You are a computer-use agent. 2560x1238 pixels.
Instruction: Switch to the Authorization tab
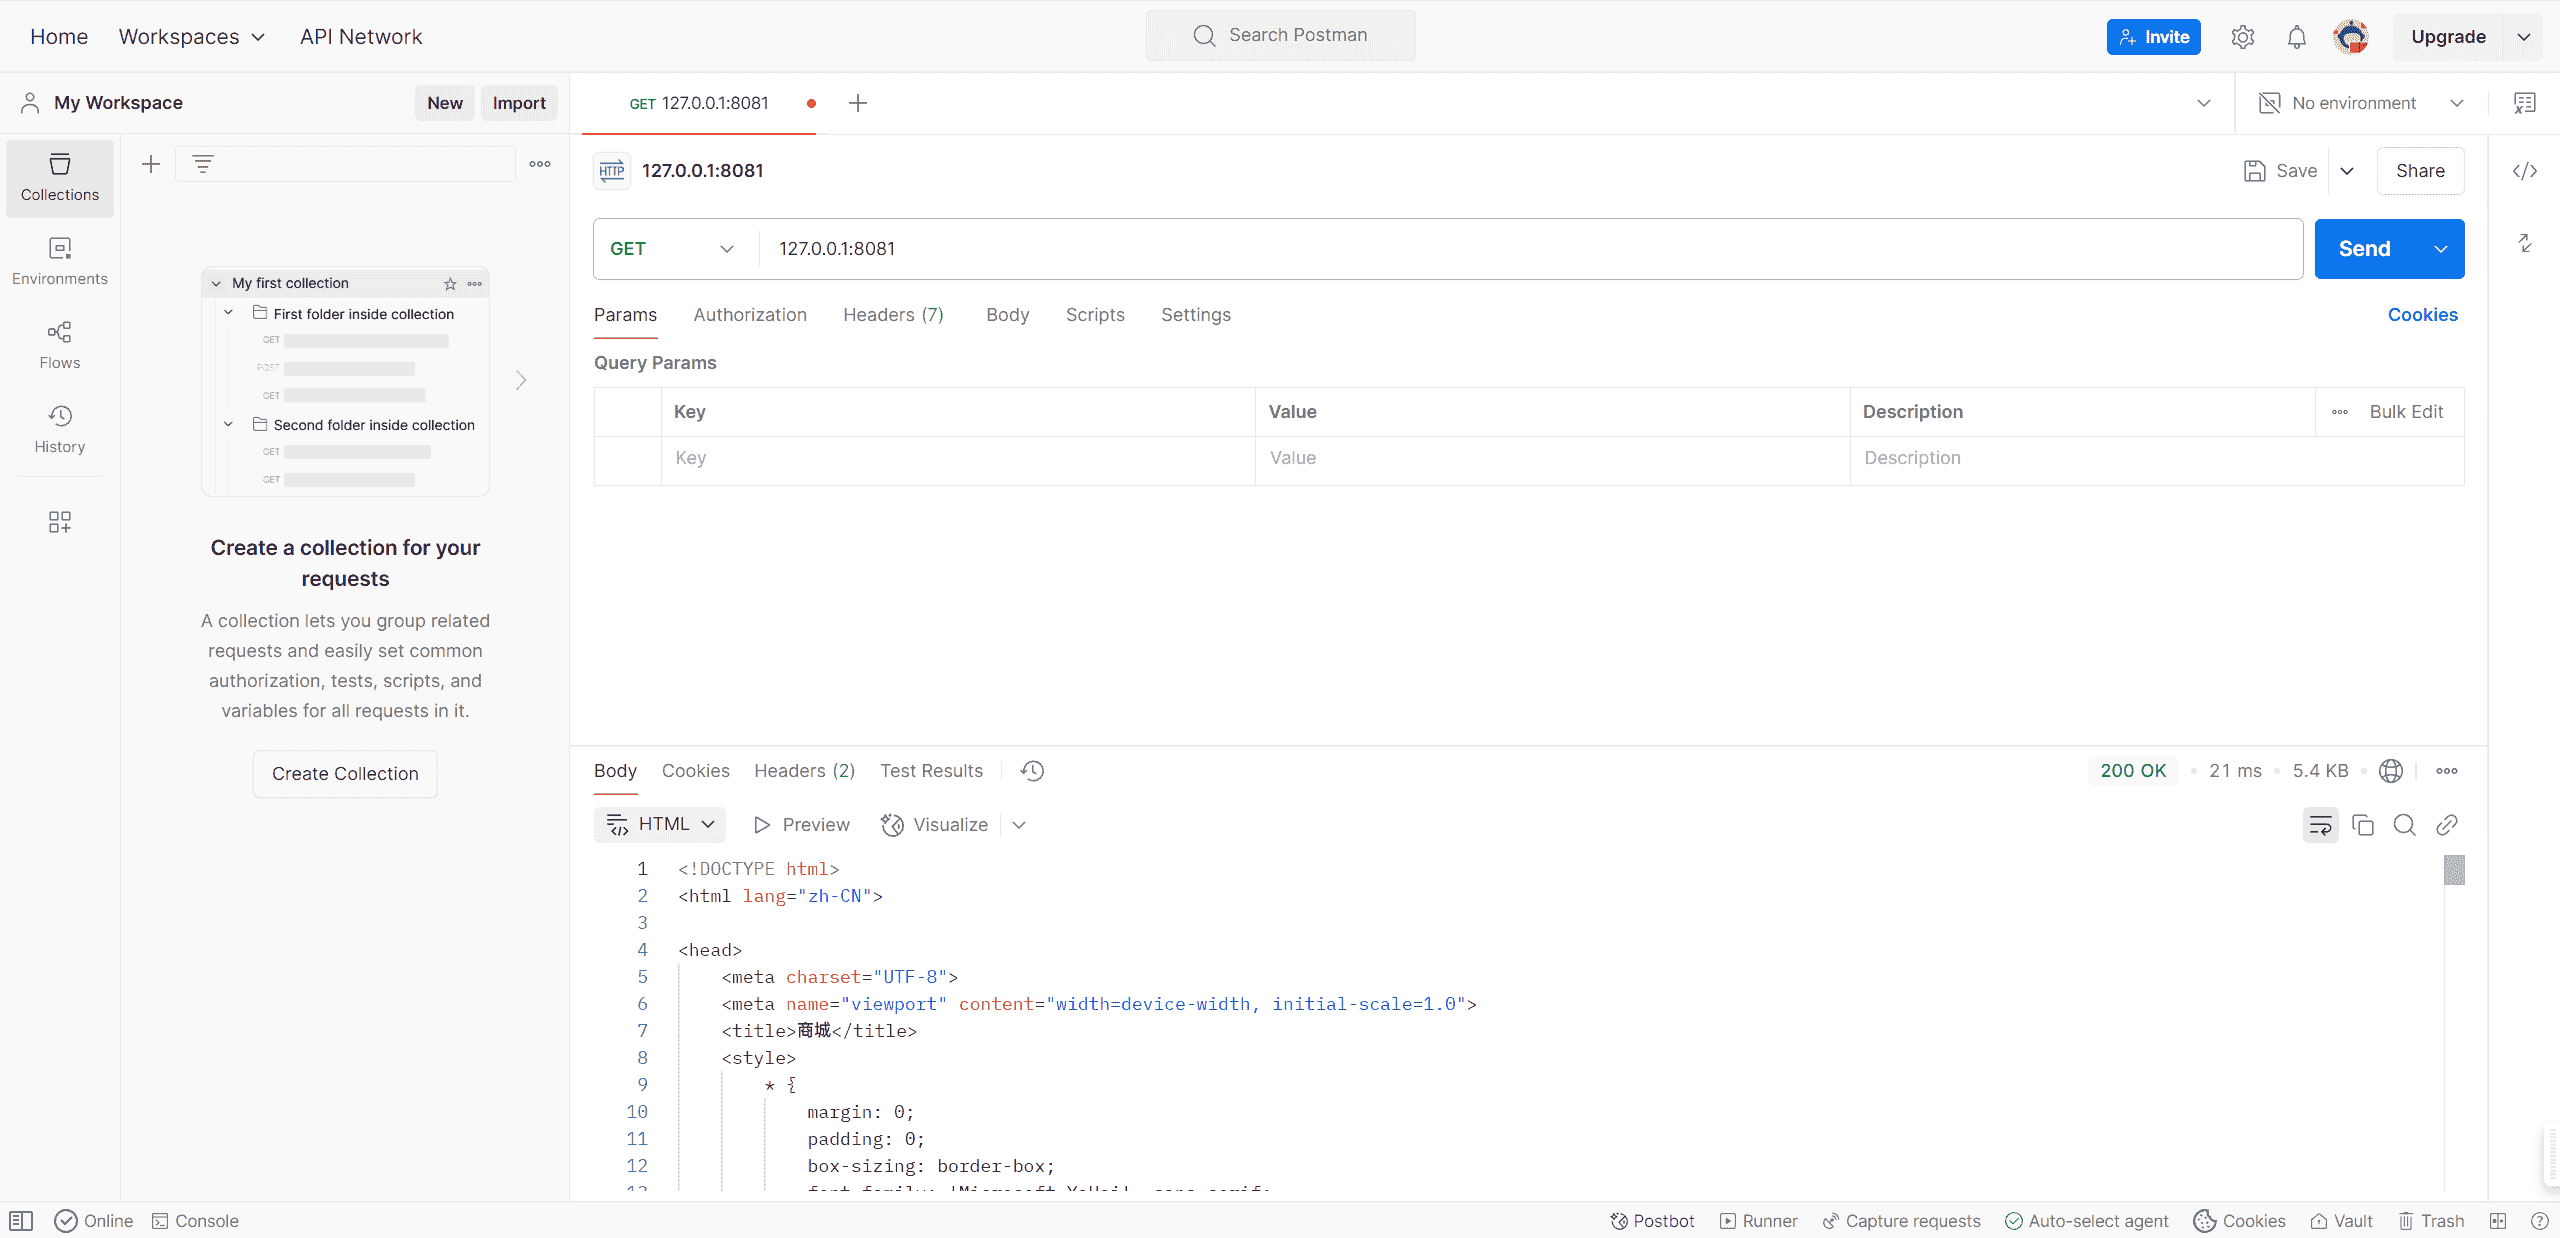click(x=750, y=315)
